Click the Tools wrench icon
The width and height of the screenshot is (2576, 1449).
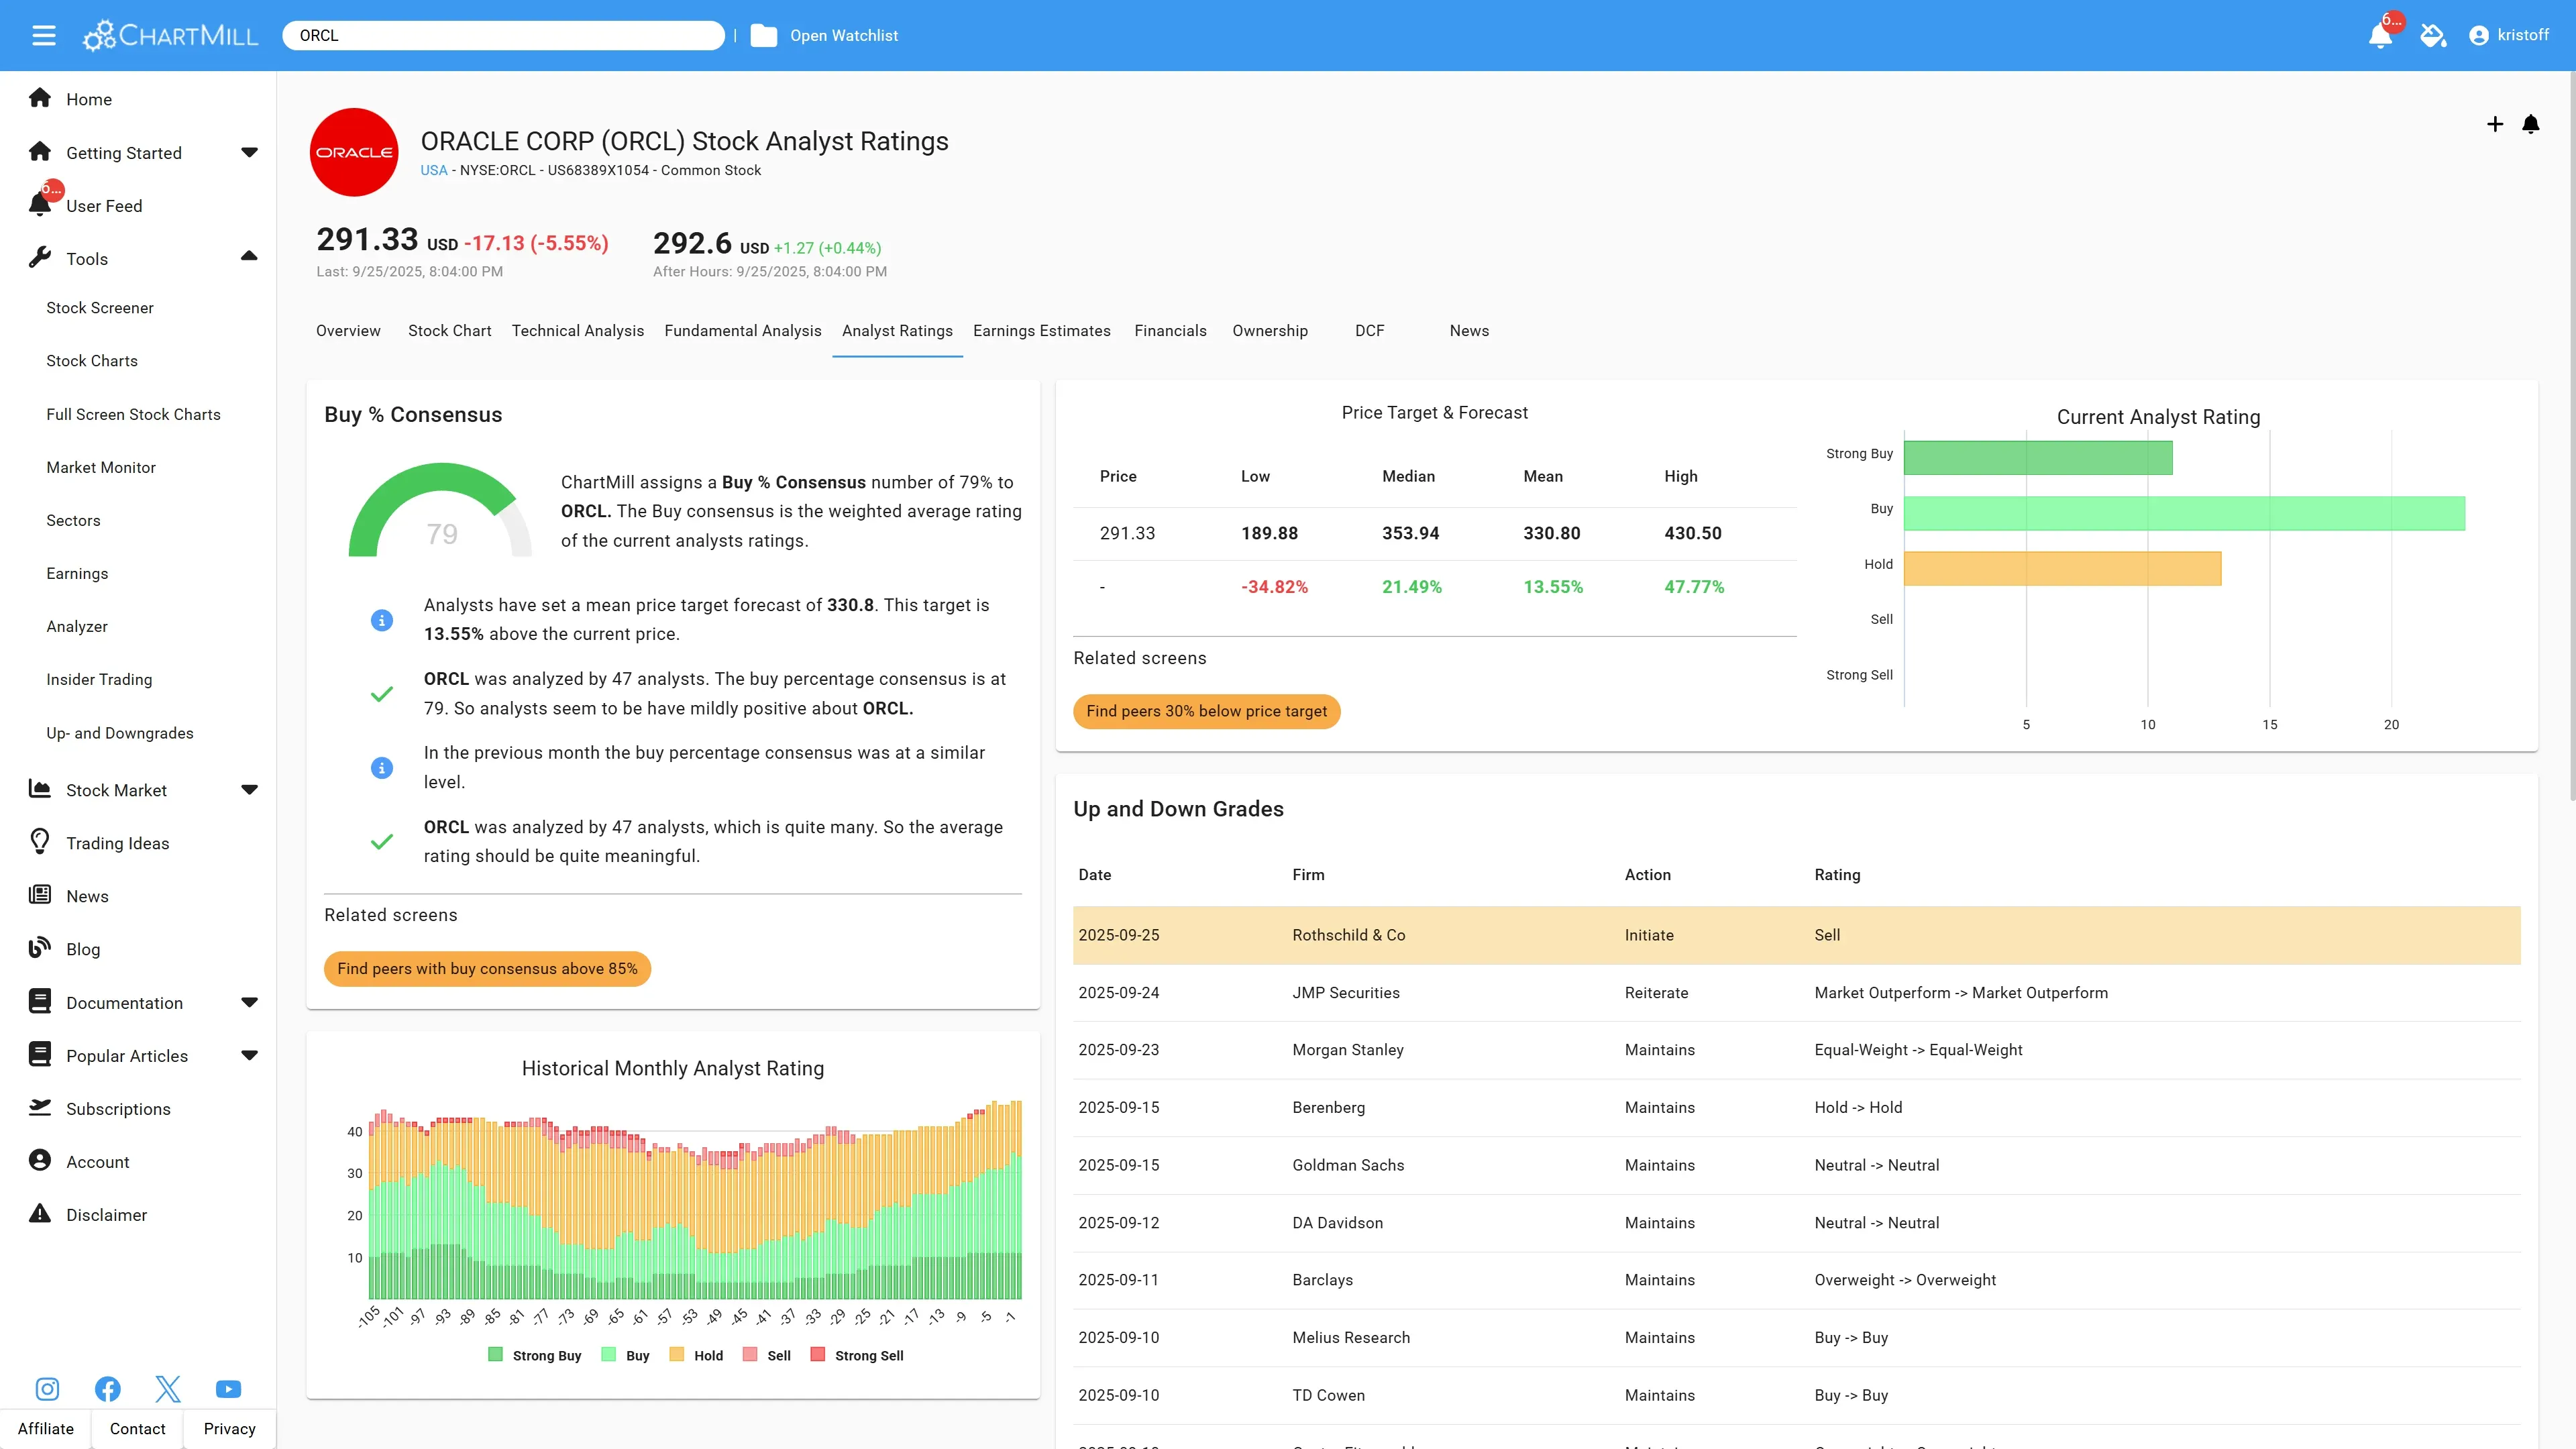(x=40, y=258)
